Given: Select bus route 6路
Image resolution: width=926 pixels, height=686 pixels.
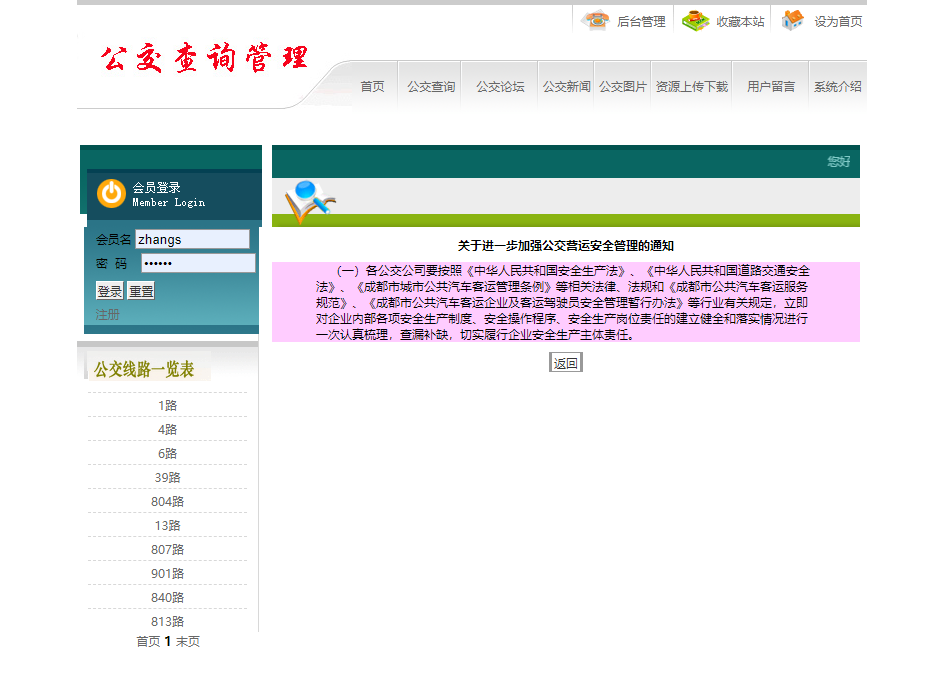Looking at the screenshot, I should tap(168, 454).
